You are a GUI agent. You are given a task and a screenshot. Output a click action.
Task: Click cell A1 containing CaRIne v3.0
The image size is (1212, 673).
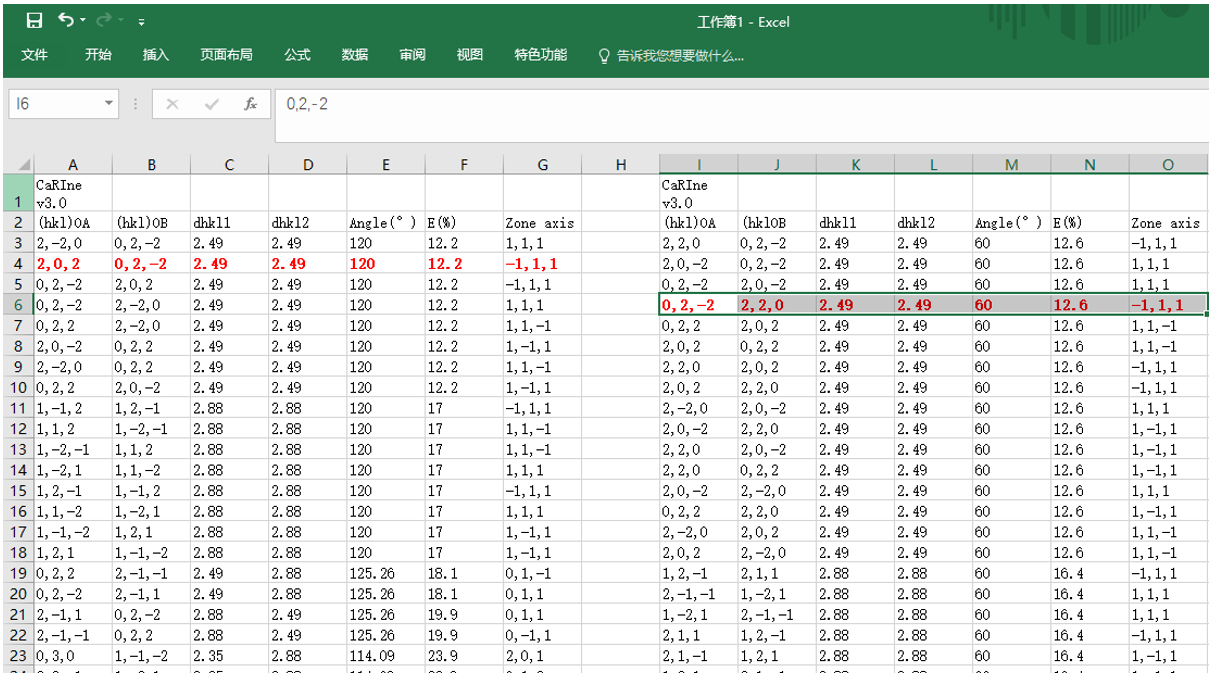pos(73,192)
